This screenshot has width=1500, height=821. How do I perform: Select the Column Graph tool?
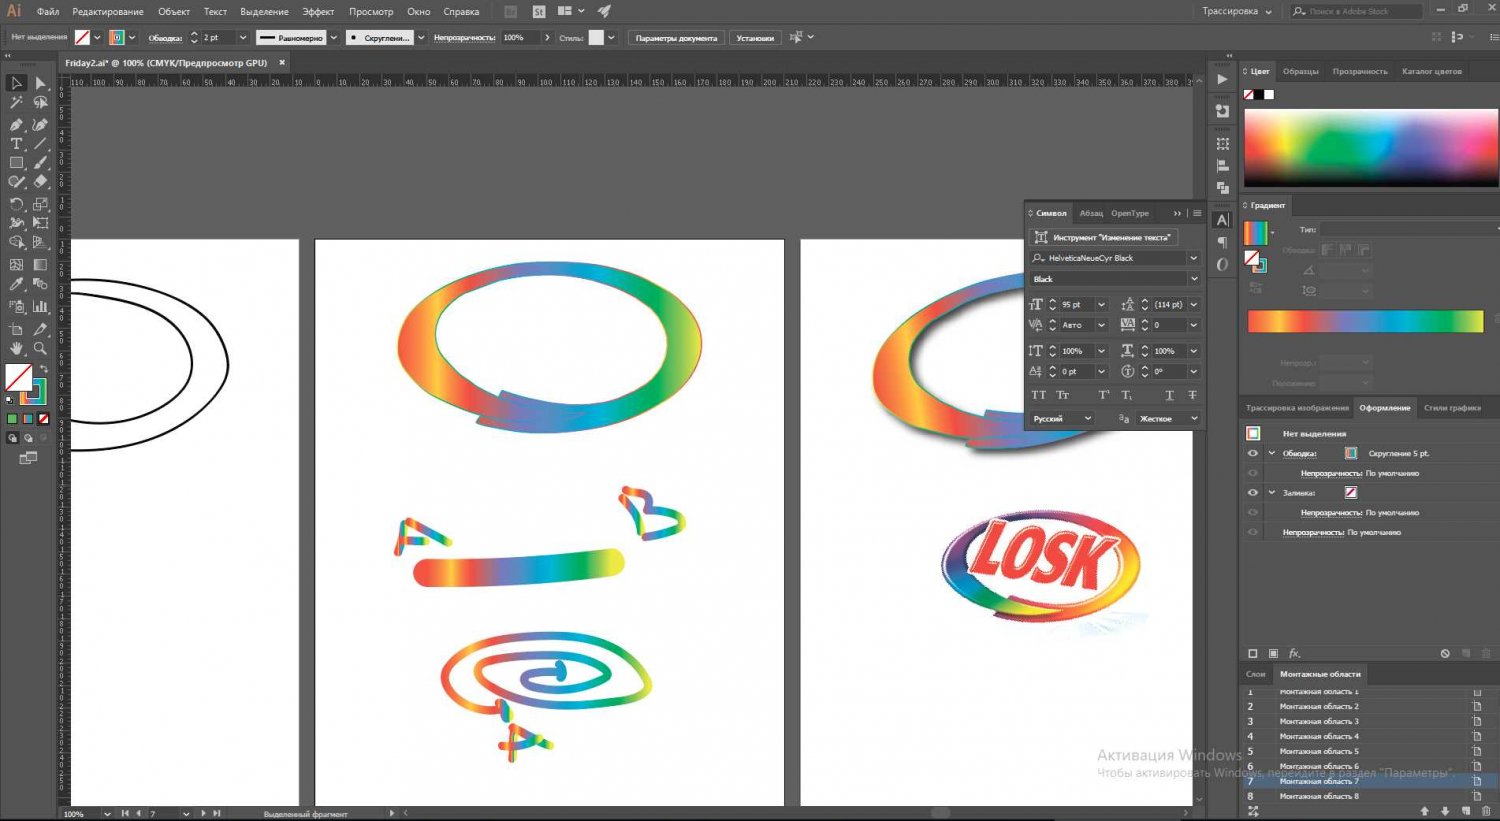click(40, 307)
